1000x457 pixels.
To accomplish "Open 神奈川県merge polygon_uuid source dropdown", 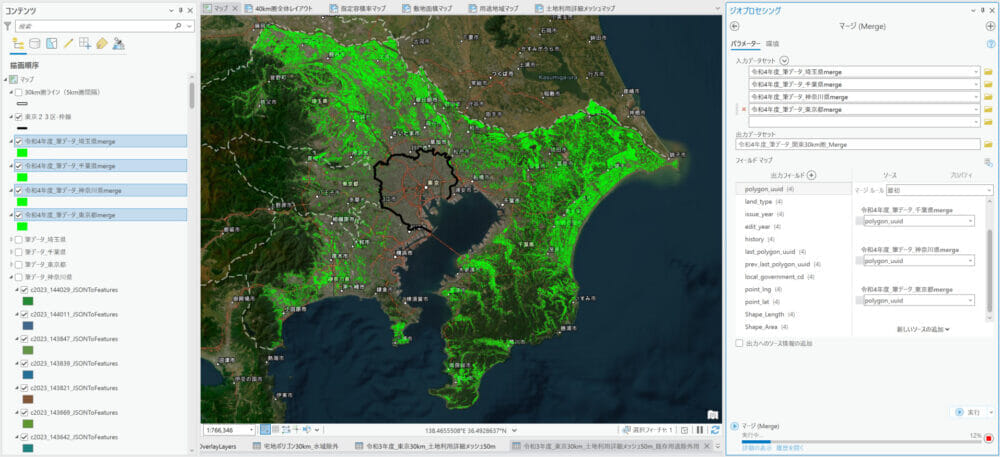I will (x=970, y=261).
